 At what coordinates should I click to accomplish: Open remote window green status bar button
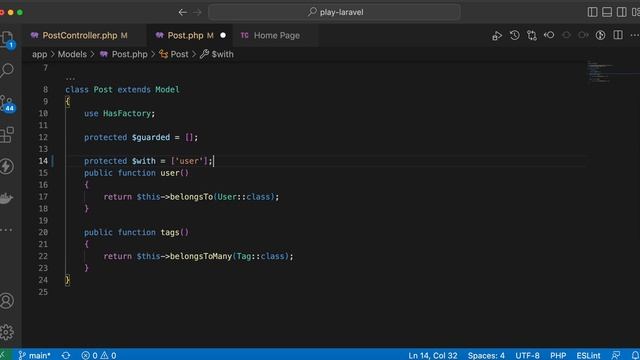[x=3, y=356]
